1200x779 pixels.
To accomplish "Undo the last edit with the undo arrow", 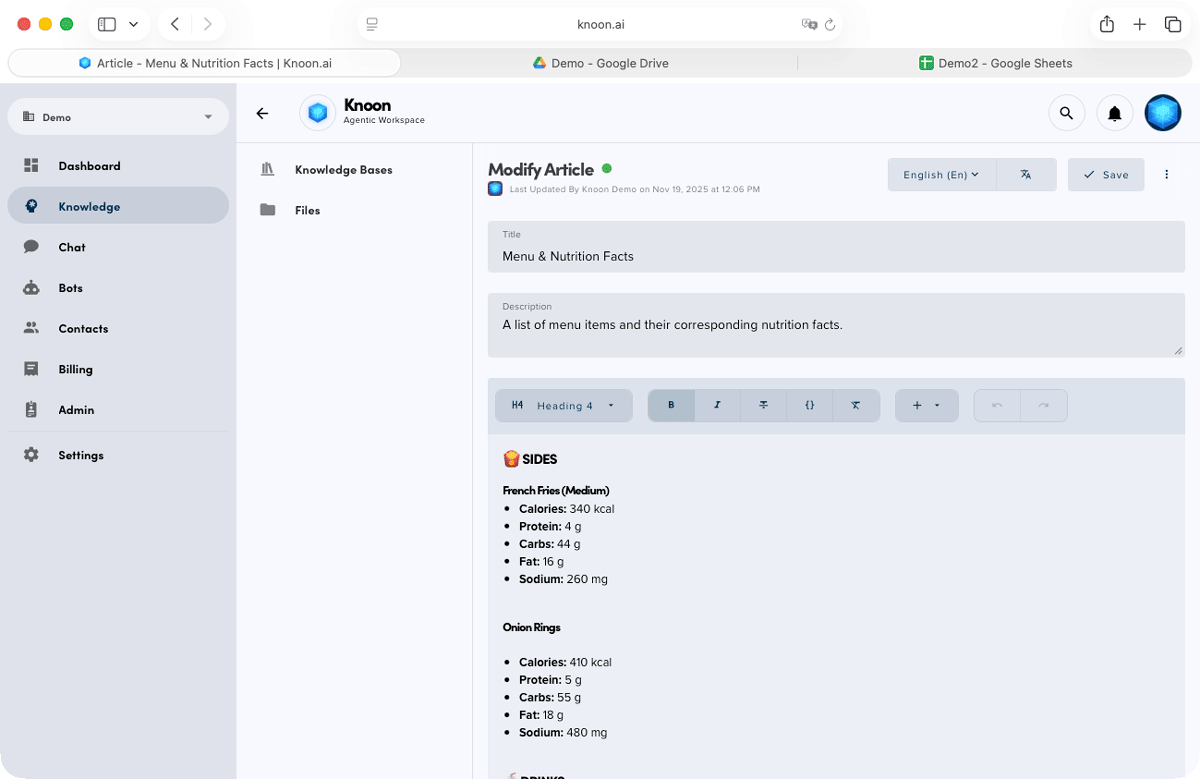I will [996, 405].
